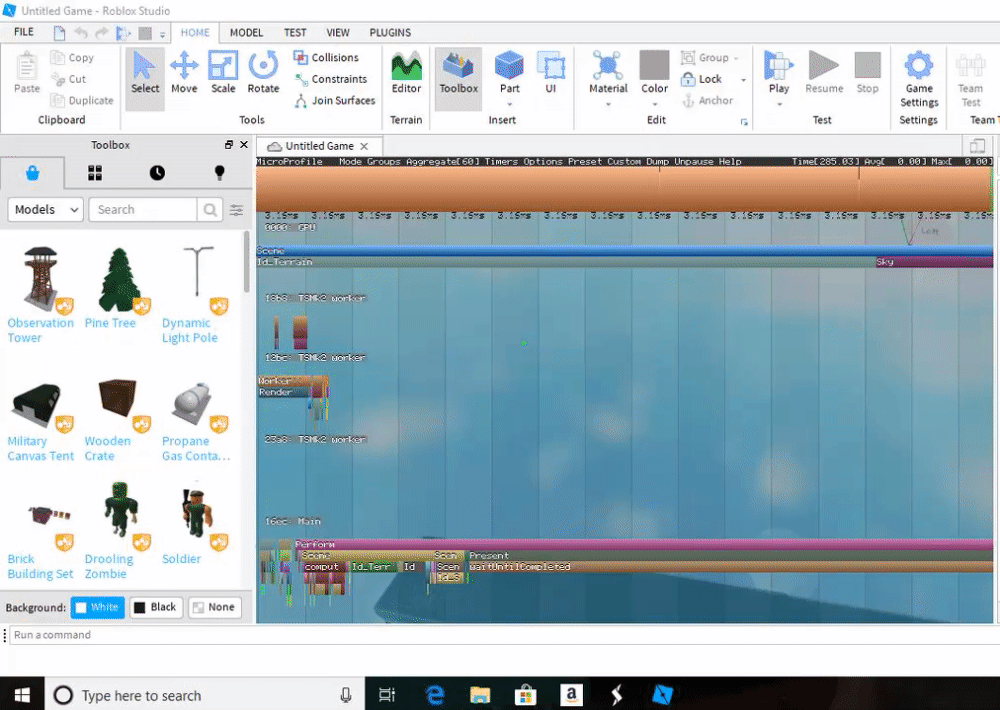Screen dimensions: 1000x710
Task: Click the Toolbox search field
Action: click(x=143, y=210)
